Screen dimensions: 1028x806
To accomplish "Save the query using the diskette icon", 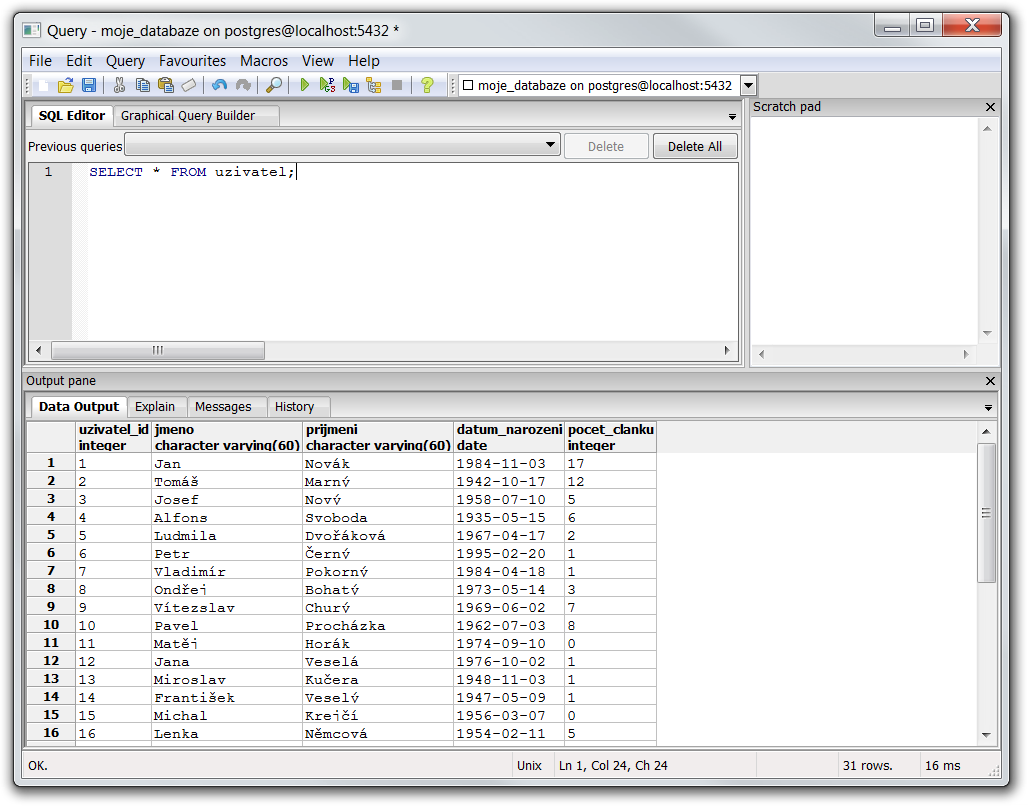I will [90, 85].
